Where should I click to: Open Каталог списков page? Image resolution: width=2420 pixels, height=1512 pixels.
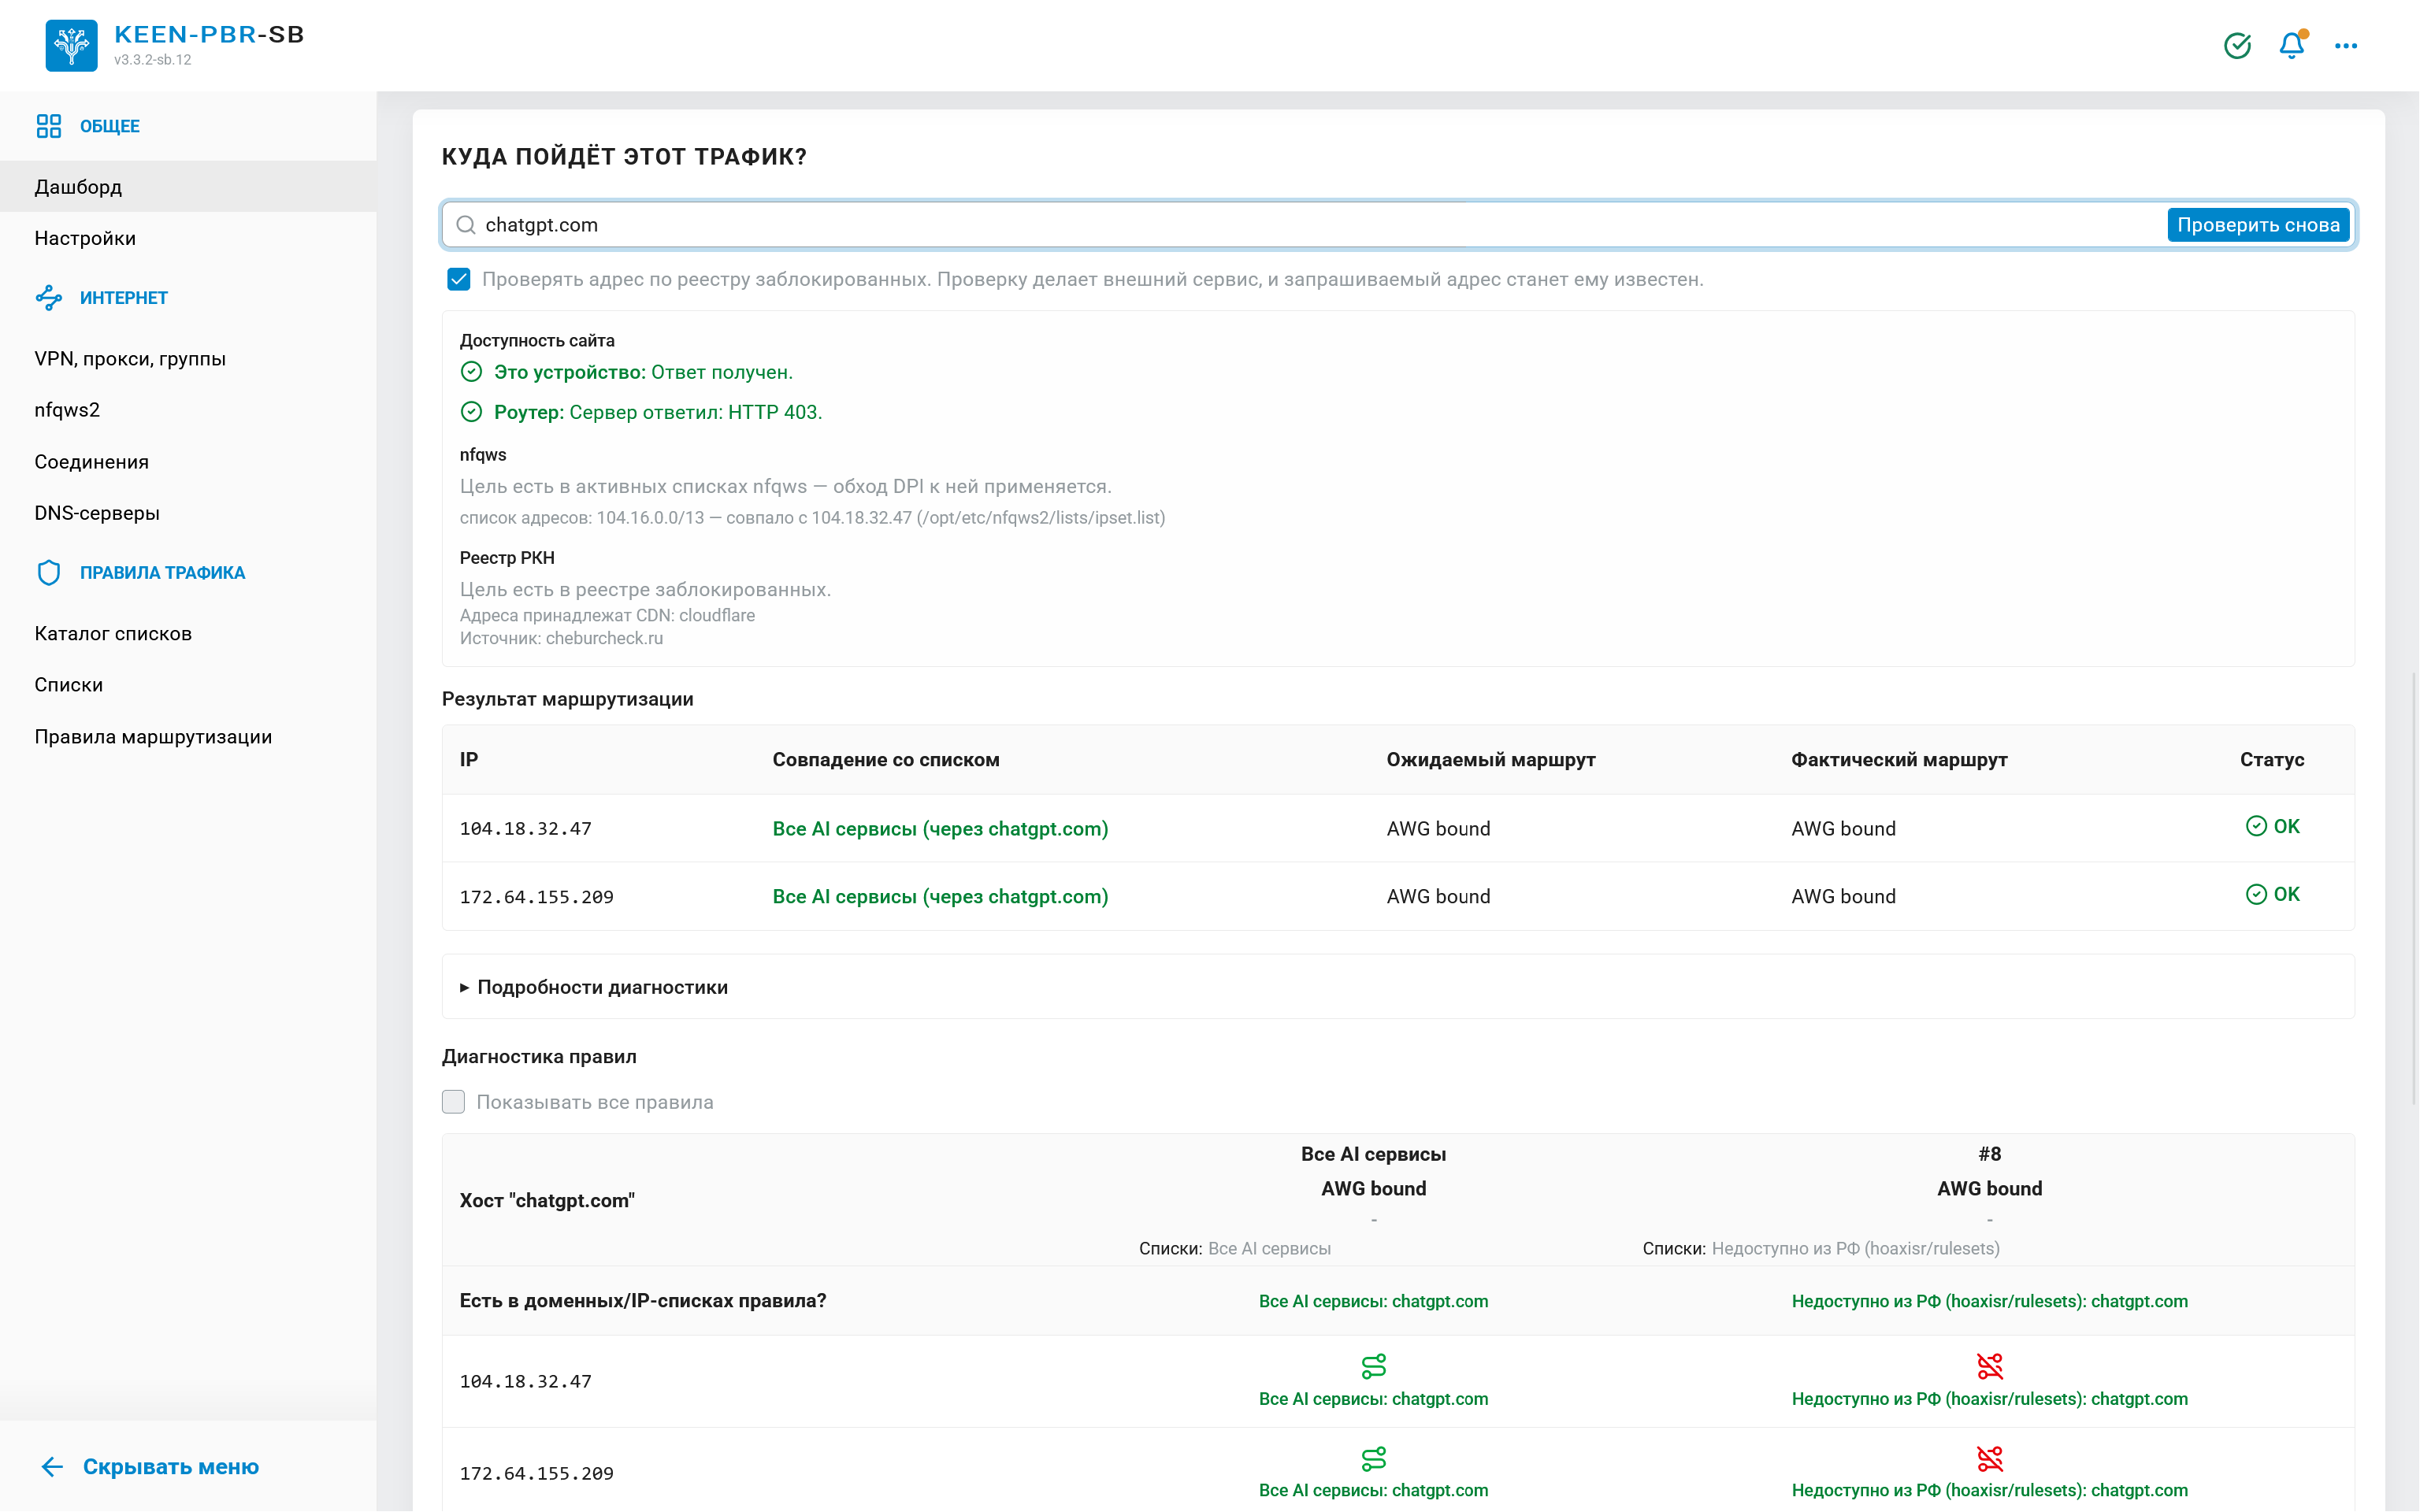(188, 634)
